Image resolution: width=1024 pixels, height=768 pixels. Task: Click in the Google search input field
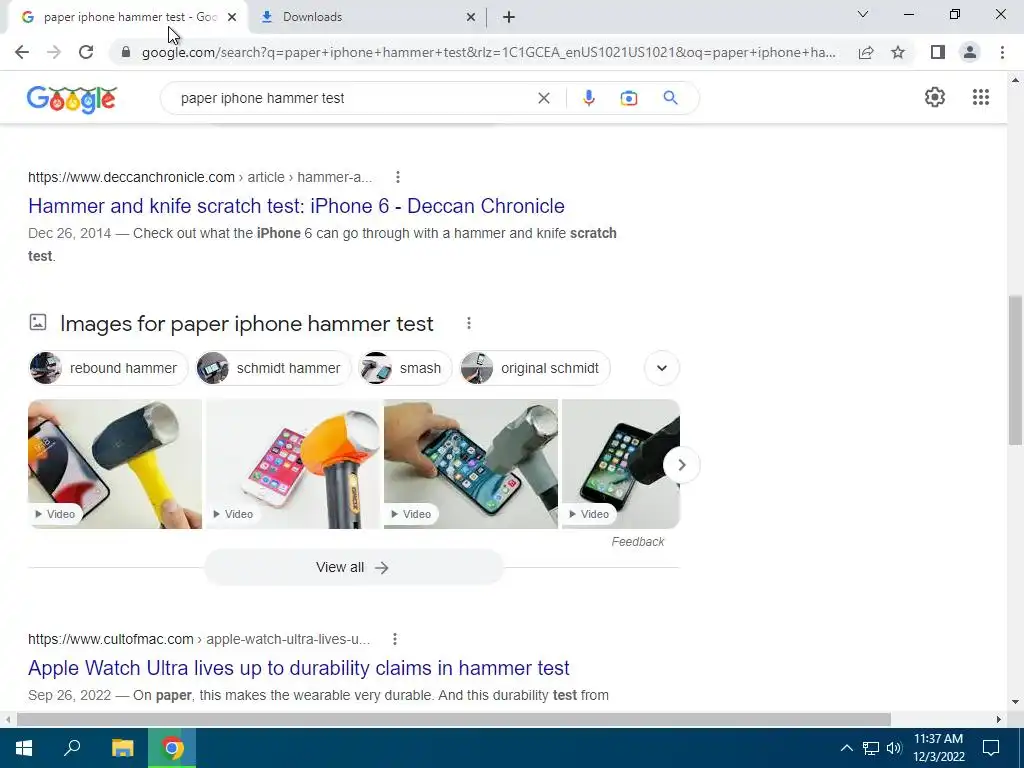coord(353,98)
